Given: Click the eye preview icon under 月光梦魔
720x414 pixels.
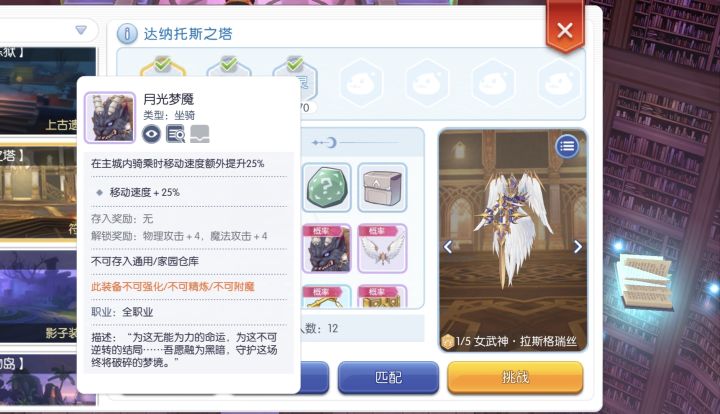Looking at the screenshot, I should tap(152, 134).
